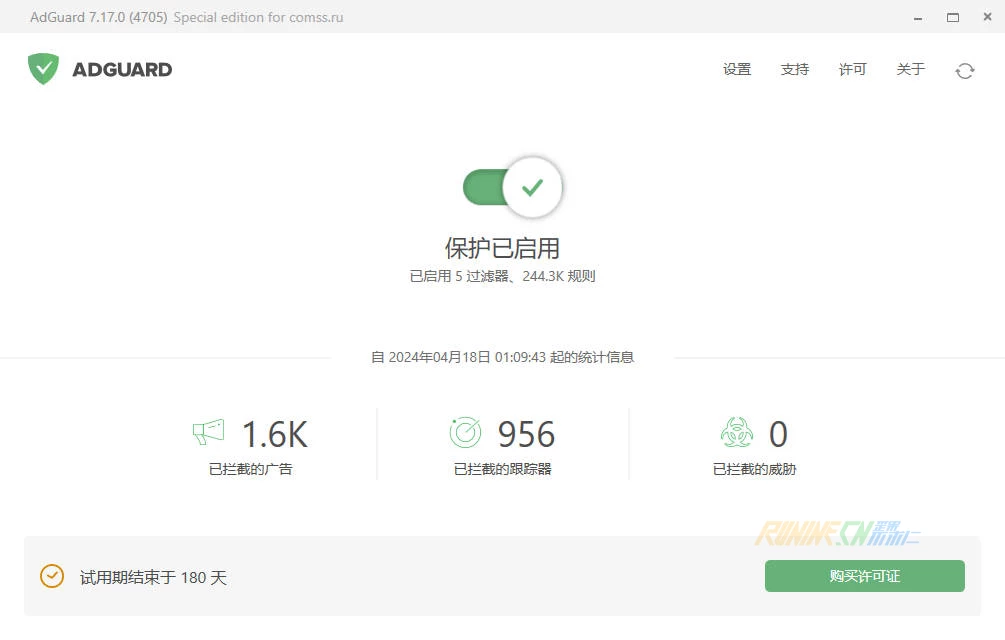Open the 支持 support menu

click(x=795, y=69)
